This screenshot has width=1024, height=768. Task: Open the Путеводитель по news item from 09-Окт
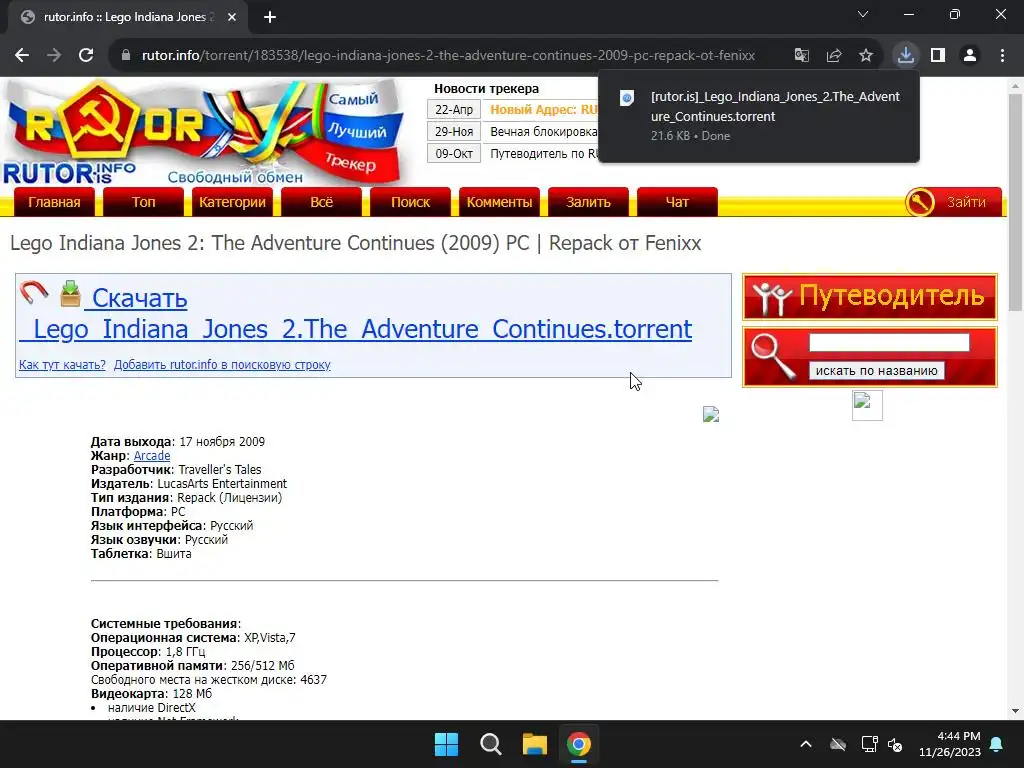tap(543, 154)
